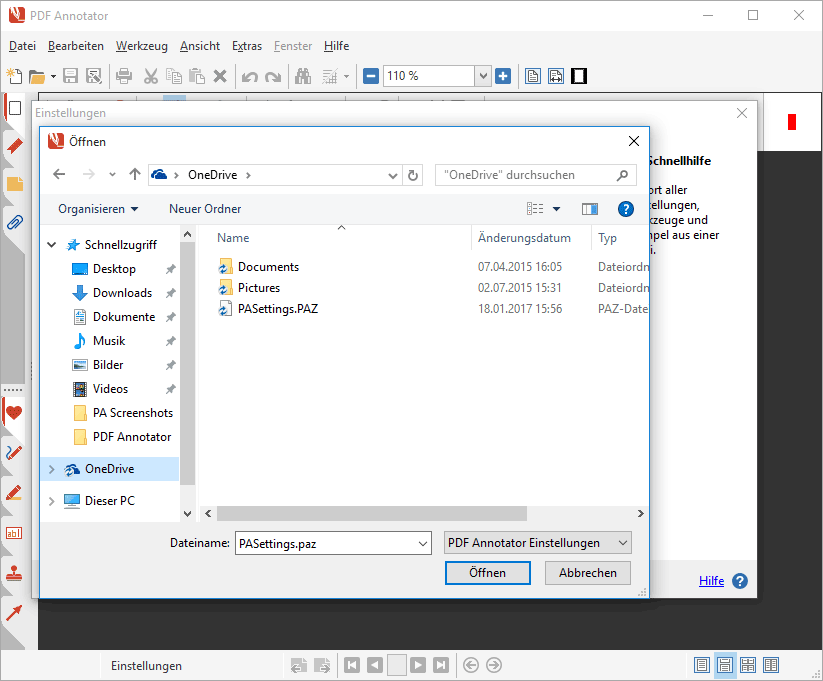Click blue help icon in Öffnen dialog

[x=626, y=209]
